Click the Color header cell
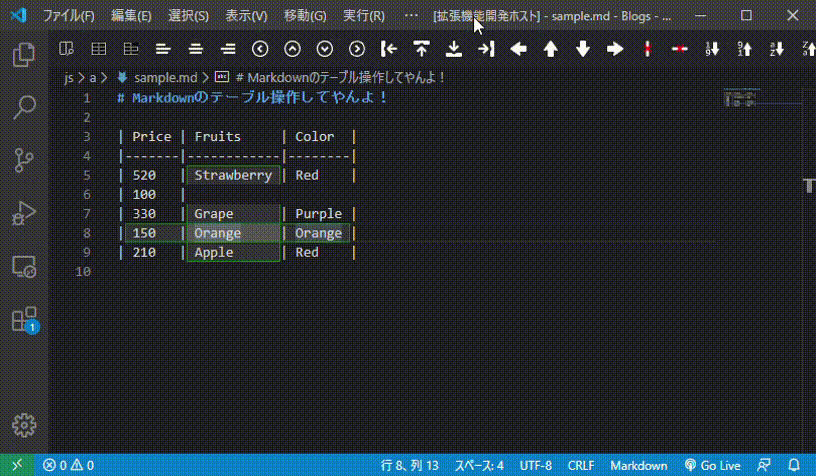Viewport: 816px width, 476px height. [314, 137]
